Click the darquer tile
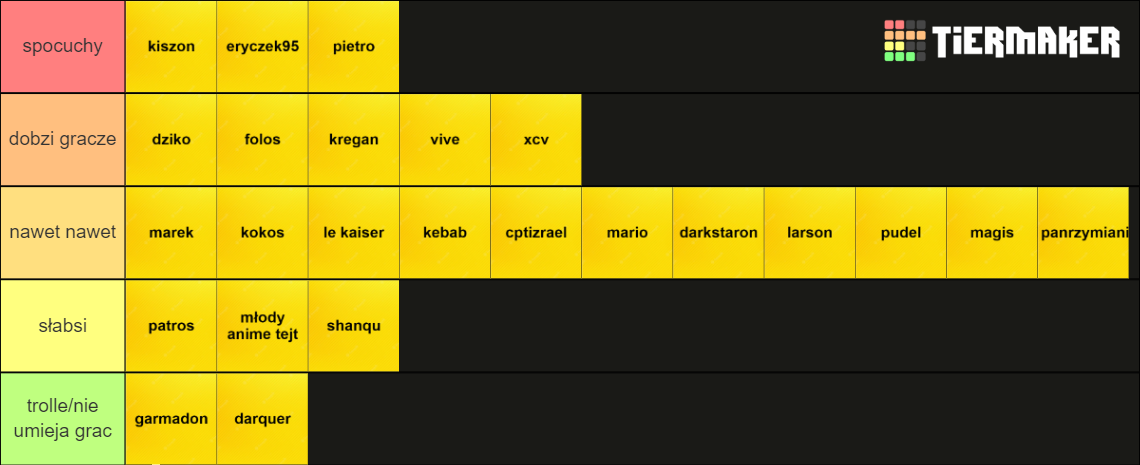The height and width of the screenshot is (465, 1140). [x=262, y=418]
